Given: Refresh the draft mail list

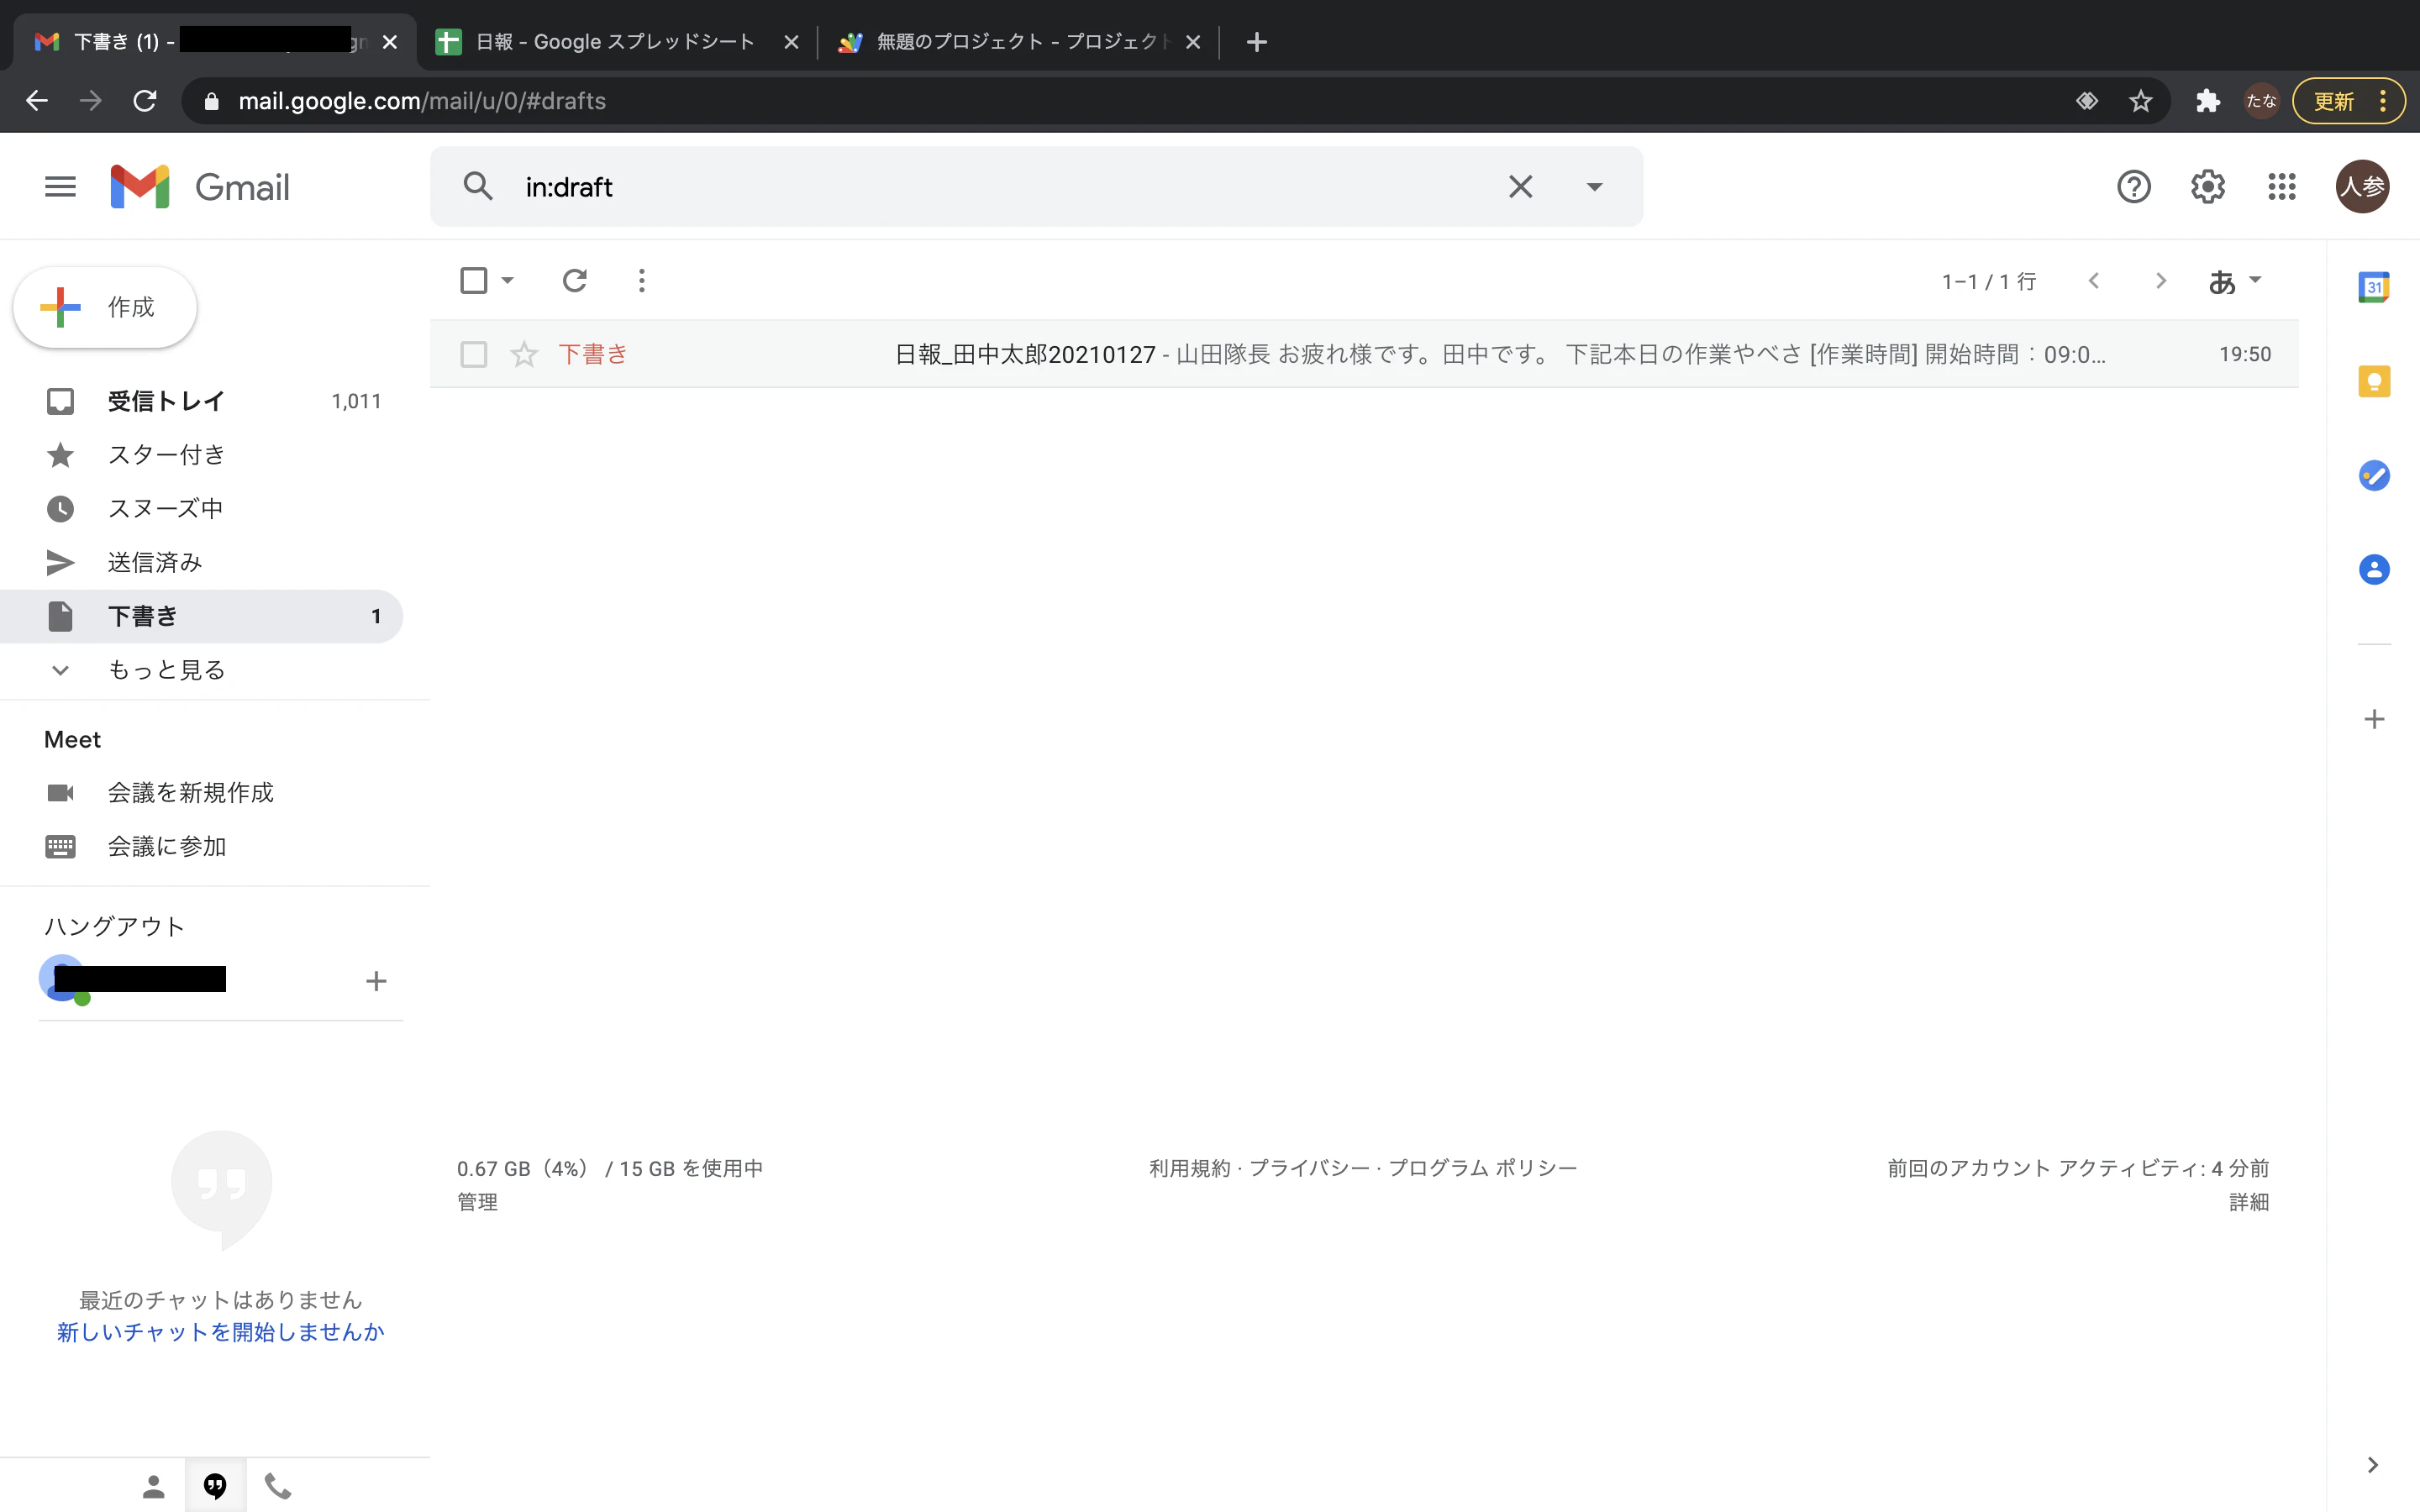Looking at the screenshot, I should coord(574,281).
